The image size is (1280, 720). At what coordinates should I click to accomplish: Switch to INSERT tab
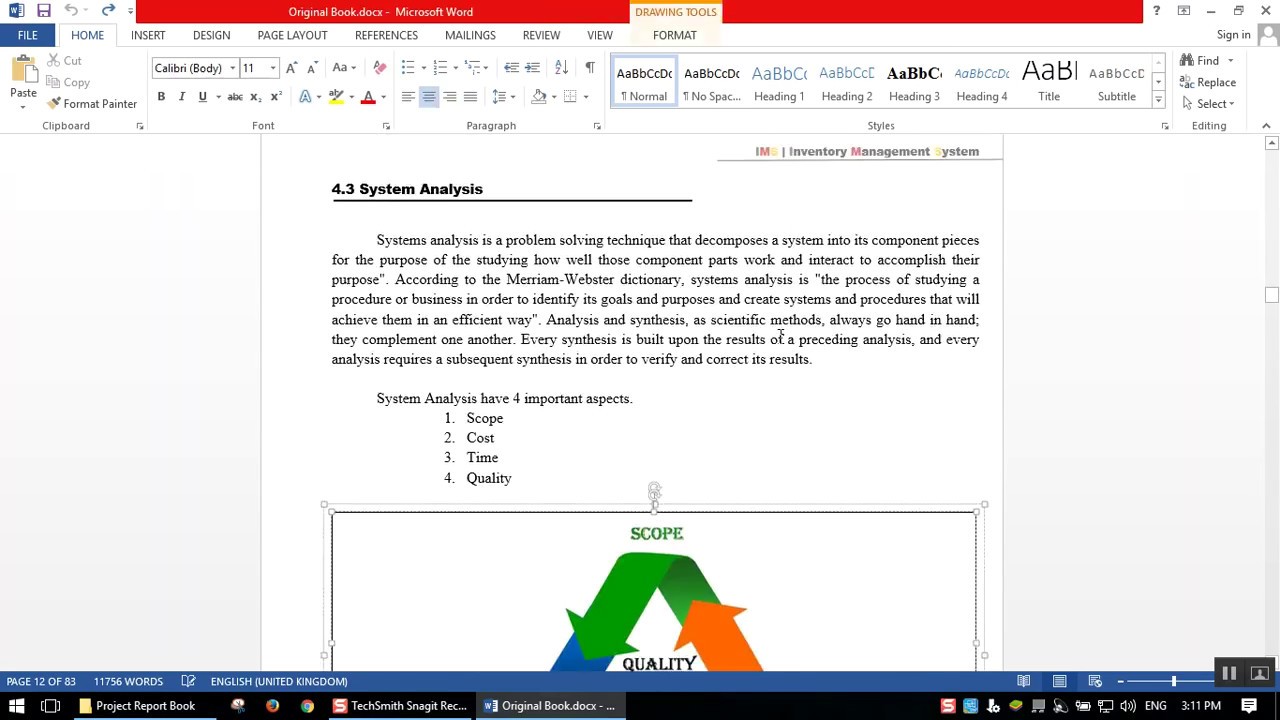148,35
